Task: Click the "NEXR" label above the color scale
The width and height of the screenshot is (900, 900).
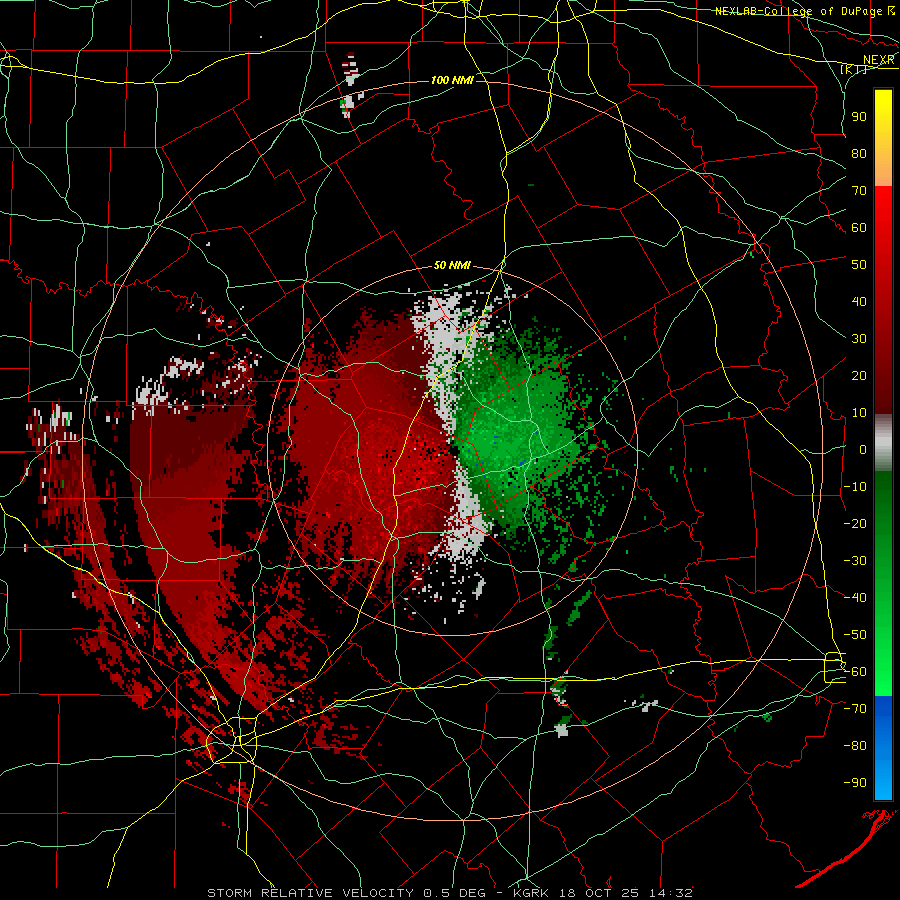Action: (879, 60)
